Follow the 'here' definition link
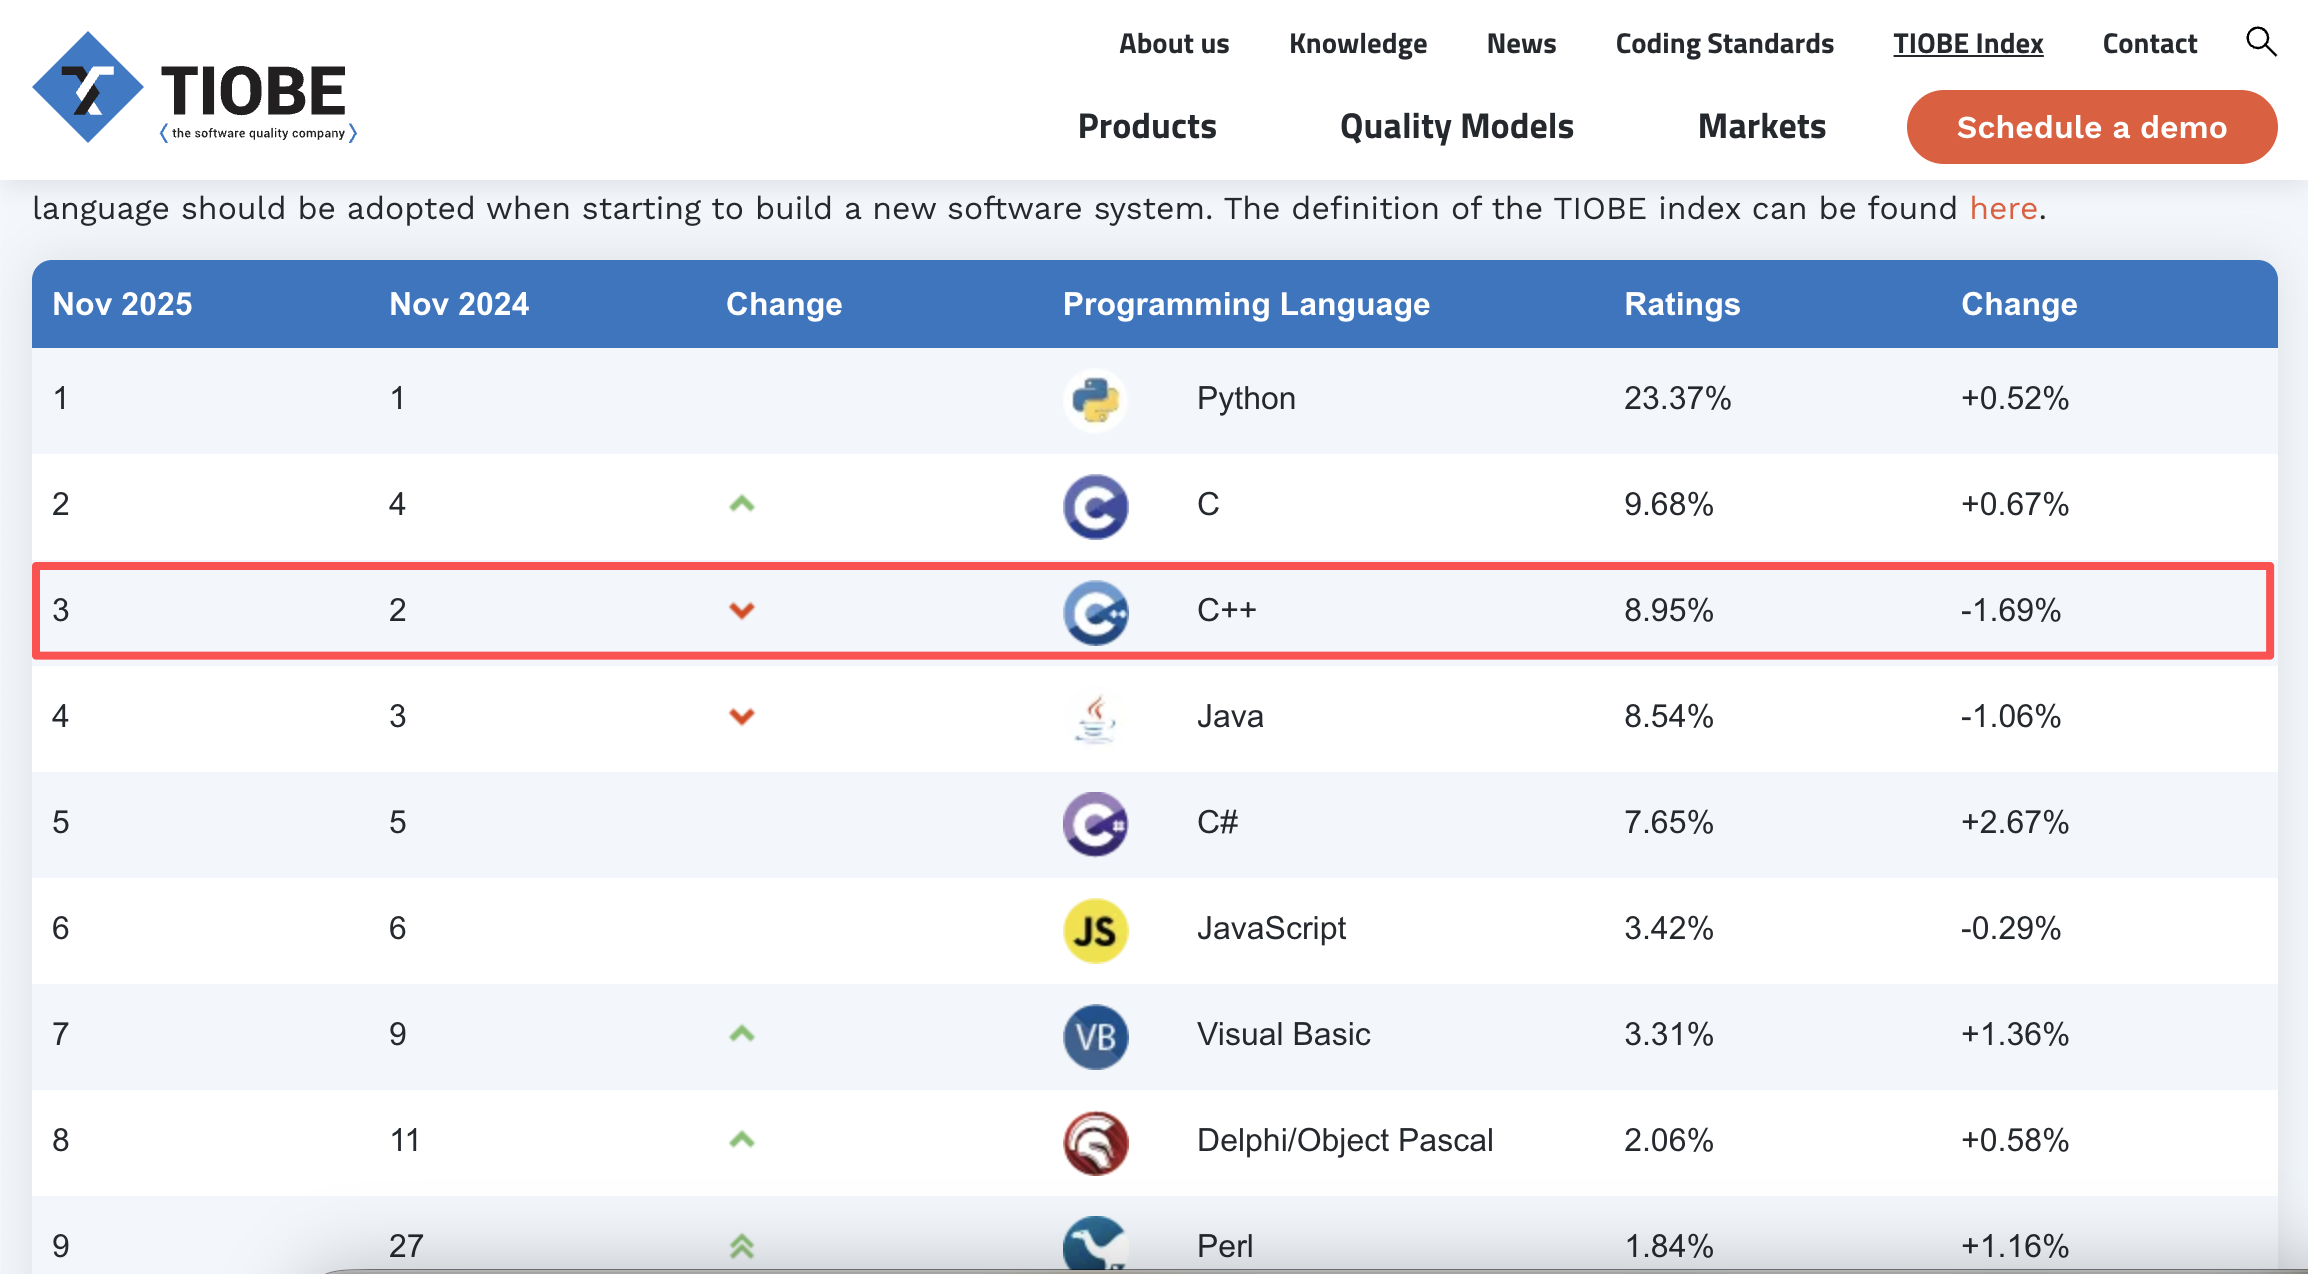 coord(2003,208)
